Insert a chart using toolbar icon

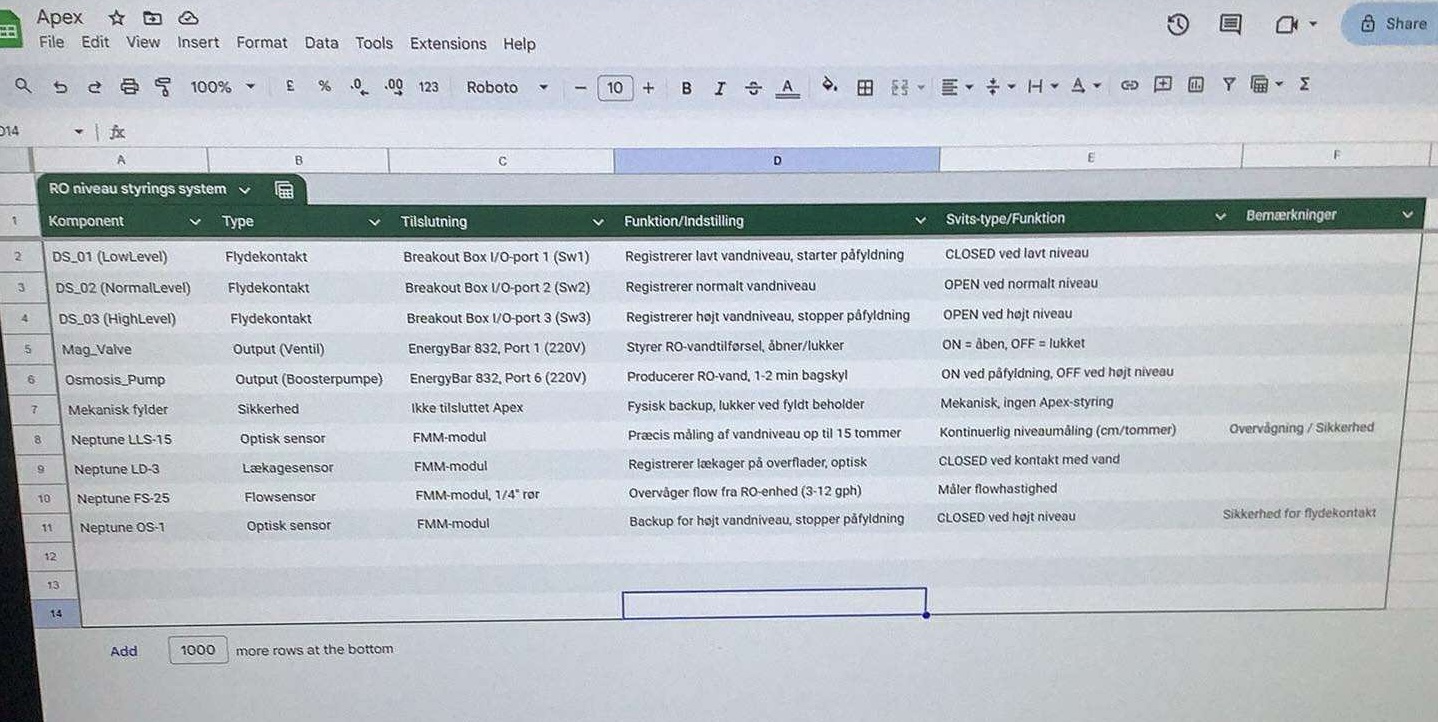1195,86
